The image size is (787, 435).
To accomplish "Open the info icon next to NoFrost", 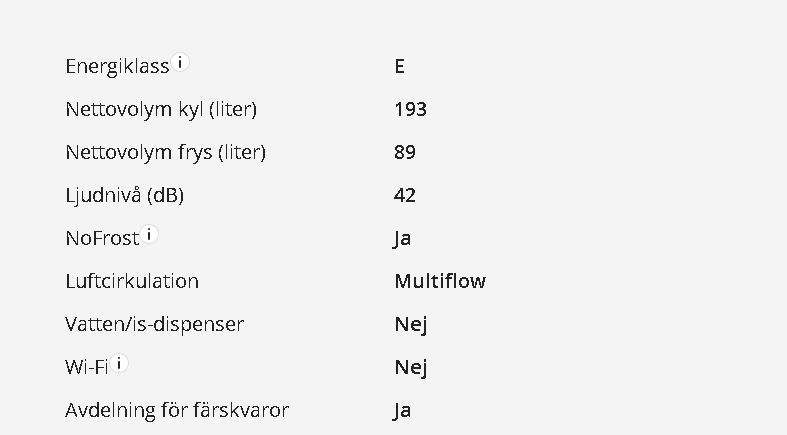I will click(x=149, y=234).
